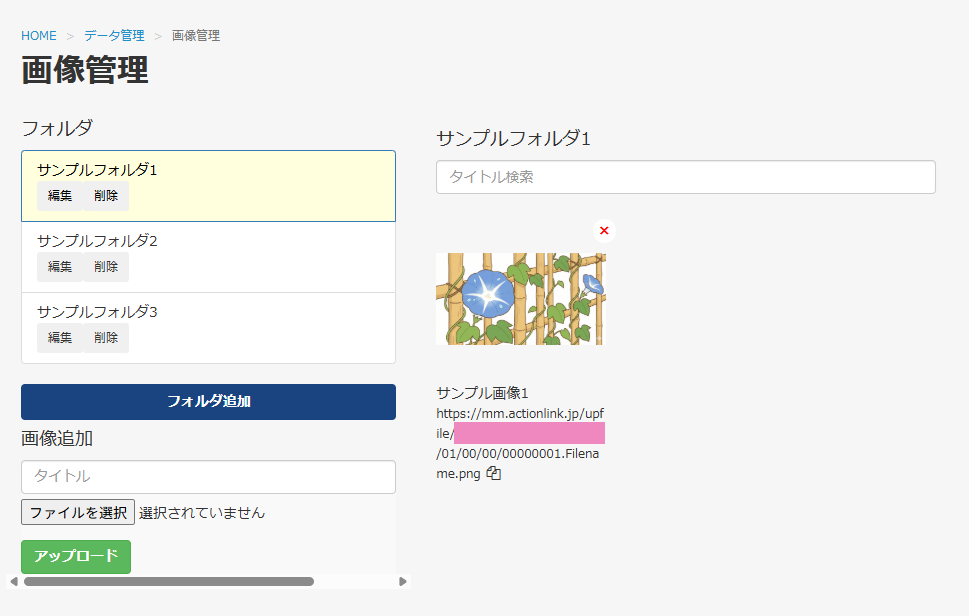This screenshot has width=969, height=616.
Task: Edit サンプルフォルダ1 with its 編集 button
Action: [x=60, y=196]
